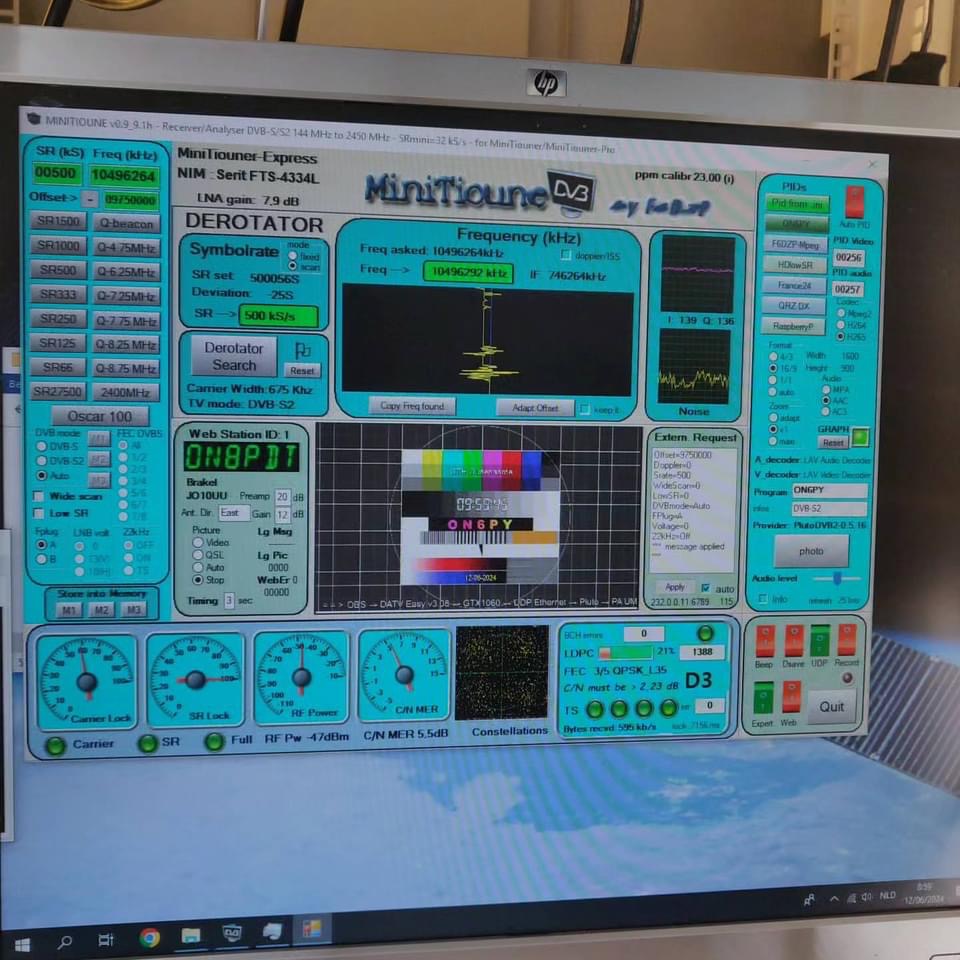Click the Program name field ONGPY

point(830,490)
